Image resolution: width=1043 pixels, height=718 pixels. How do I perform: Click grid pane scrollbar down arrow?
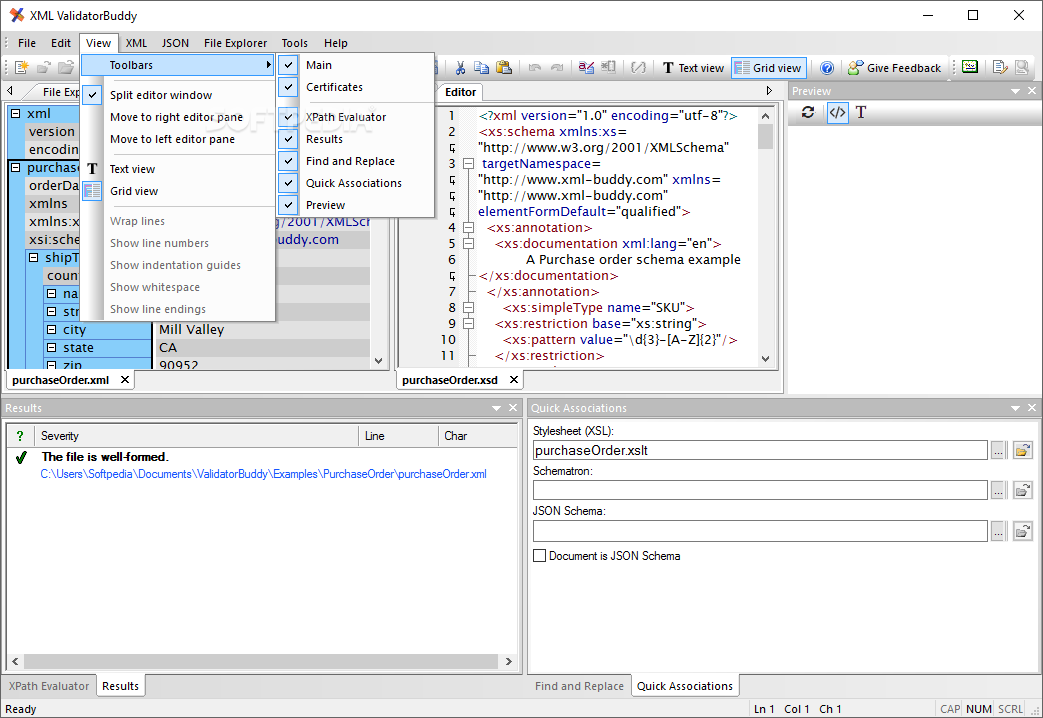[378, 361]
